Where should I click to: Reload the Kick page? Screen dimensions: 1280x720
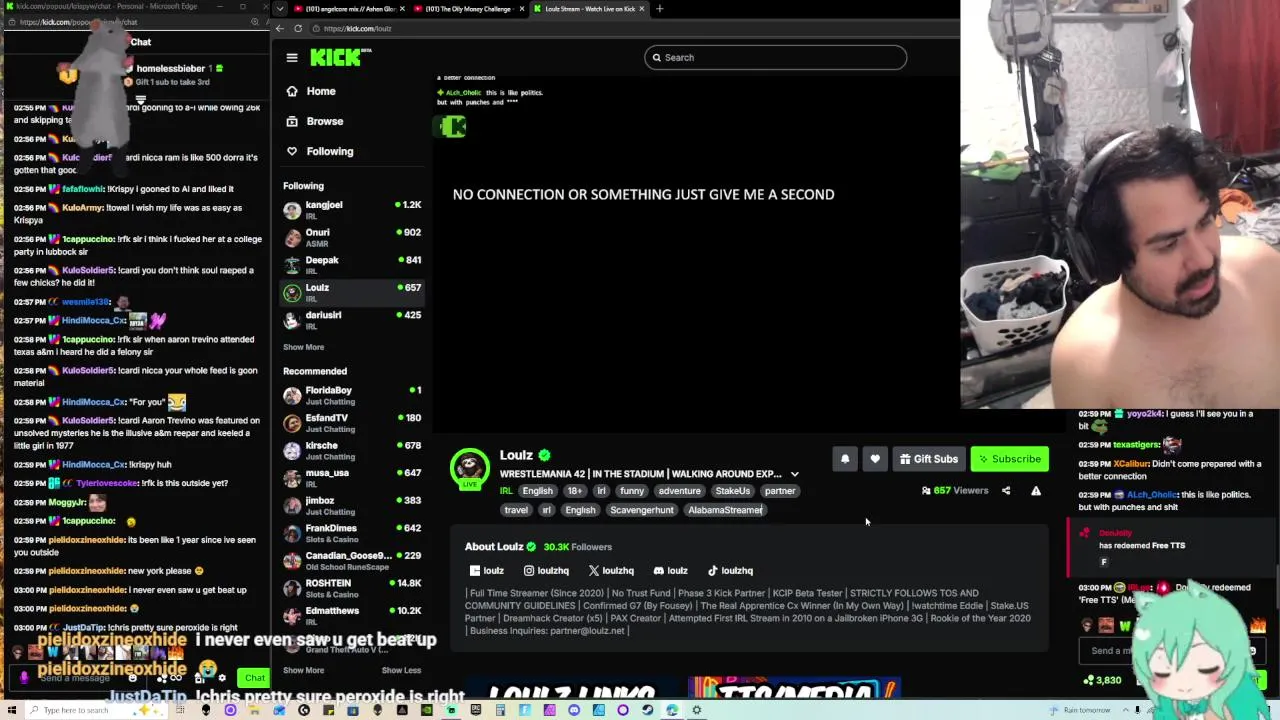298,28
